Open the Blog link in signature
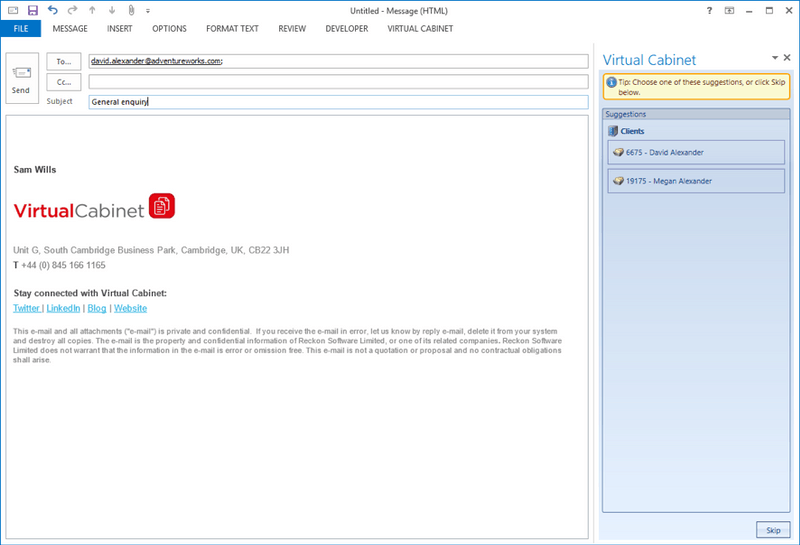 pos(97,308)
